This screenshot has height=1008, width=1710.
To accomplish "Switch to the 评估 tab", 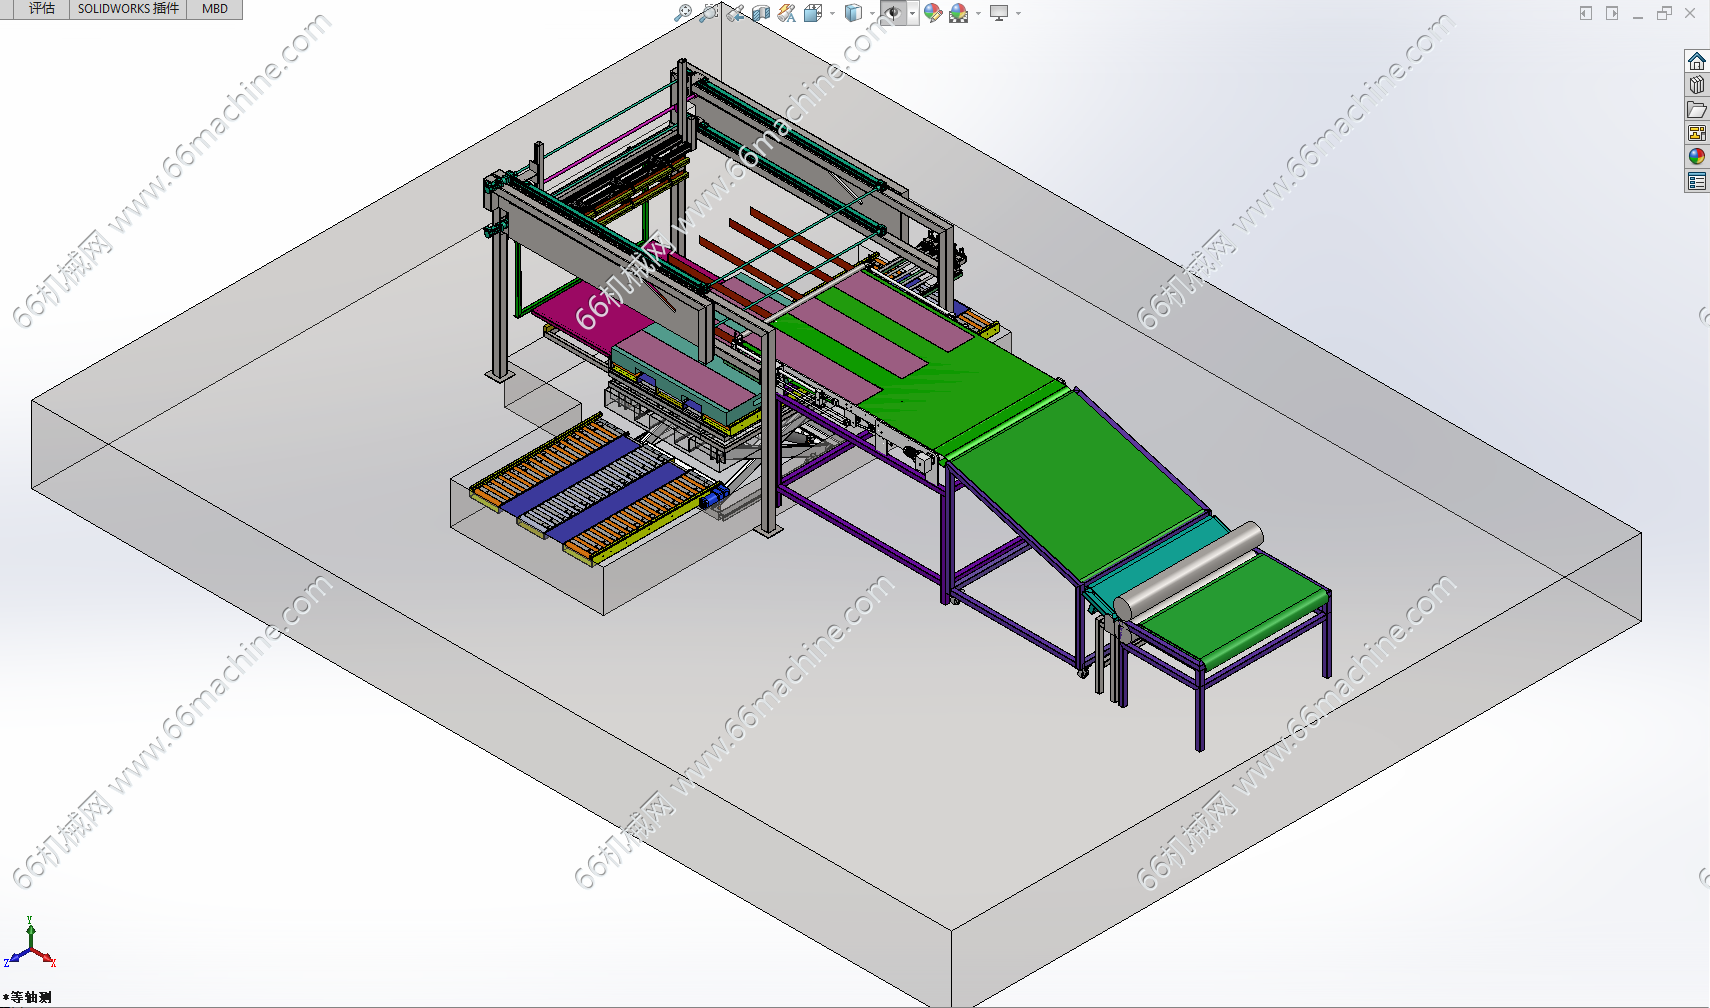I will [41, 9].
